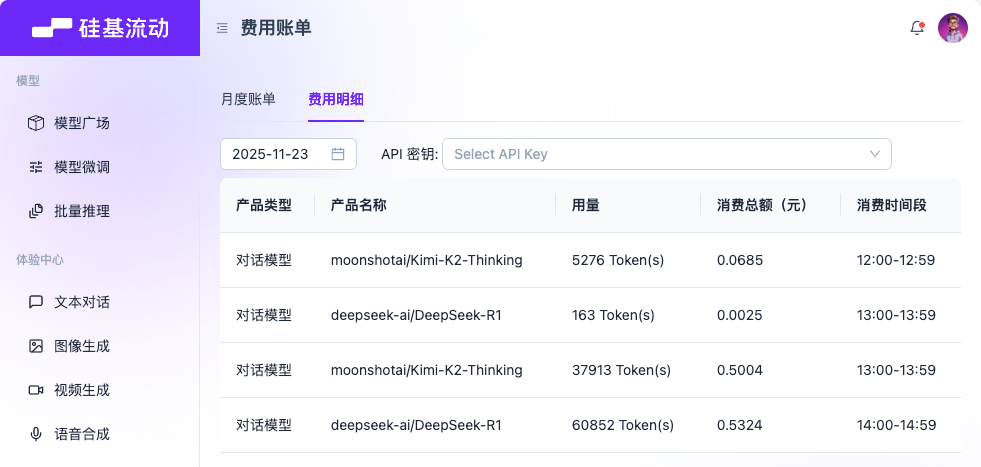Click the 消费总额（元） column header

(762, 205)
